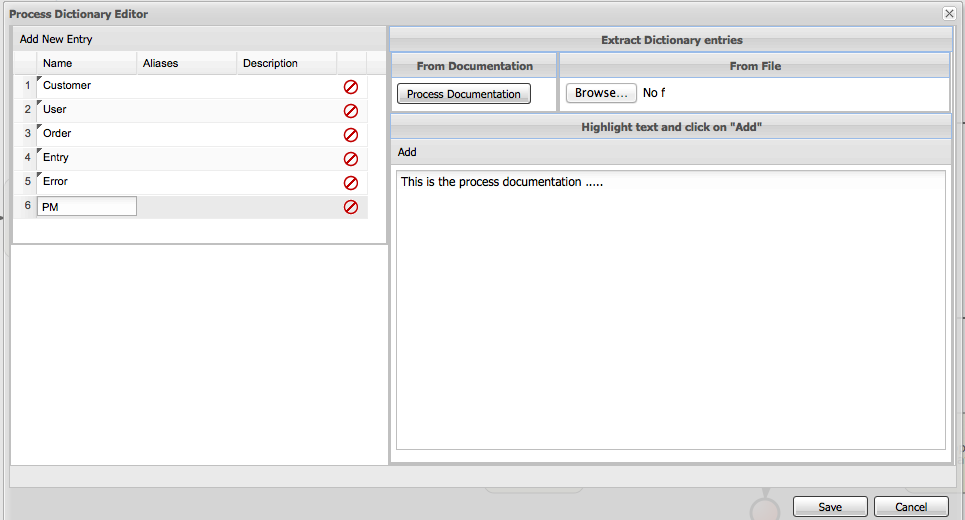The width and height of the screenshot is (965, 520).
Task: Focus the PM name input field
Action: (86, 207)
